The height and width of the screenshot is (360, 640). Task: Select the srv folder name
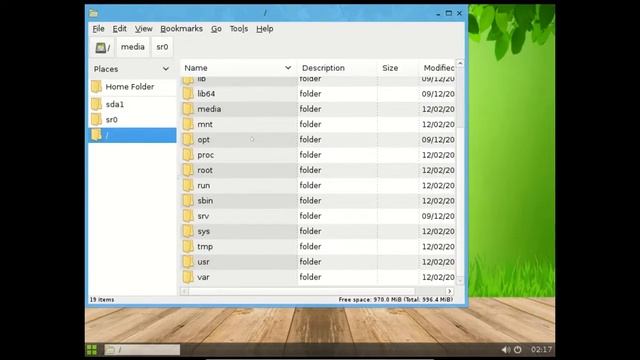pos(203,216)
